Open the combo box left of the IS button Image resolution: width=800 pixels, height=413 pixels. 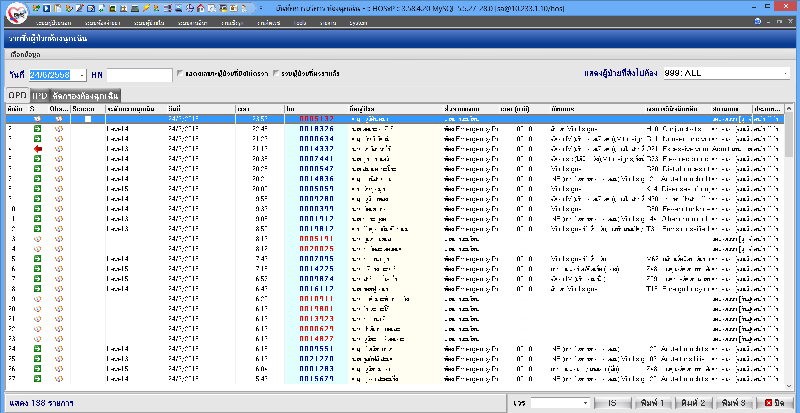pos(560,403)
